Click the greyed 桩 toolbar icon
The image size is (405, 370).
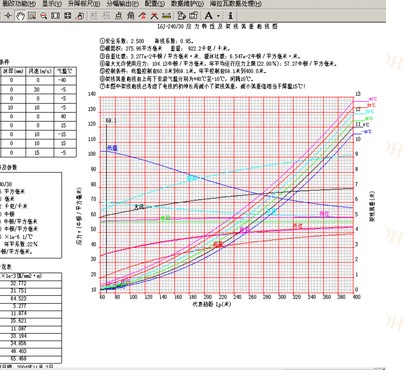[x=94, y=15]
